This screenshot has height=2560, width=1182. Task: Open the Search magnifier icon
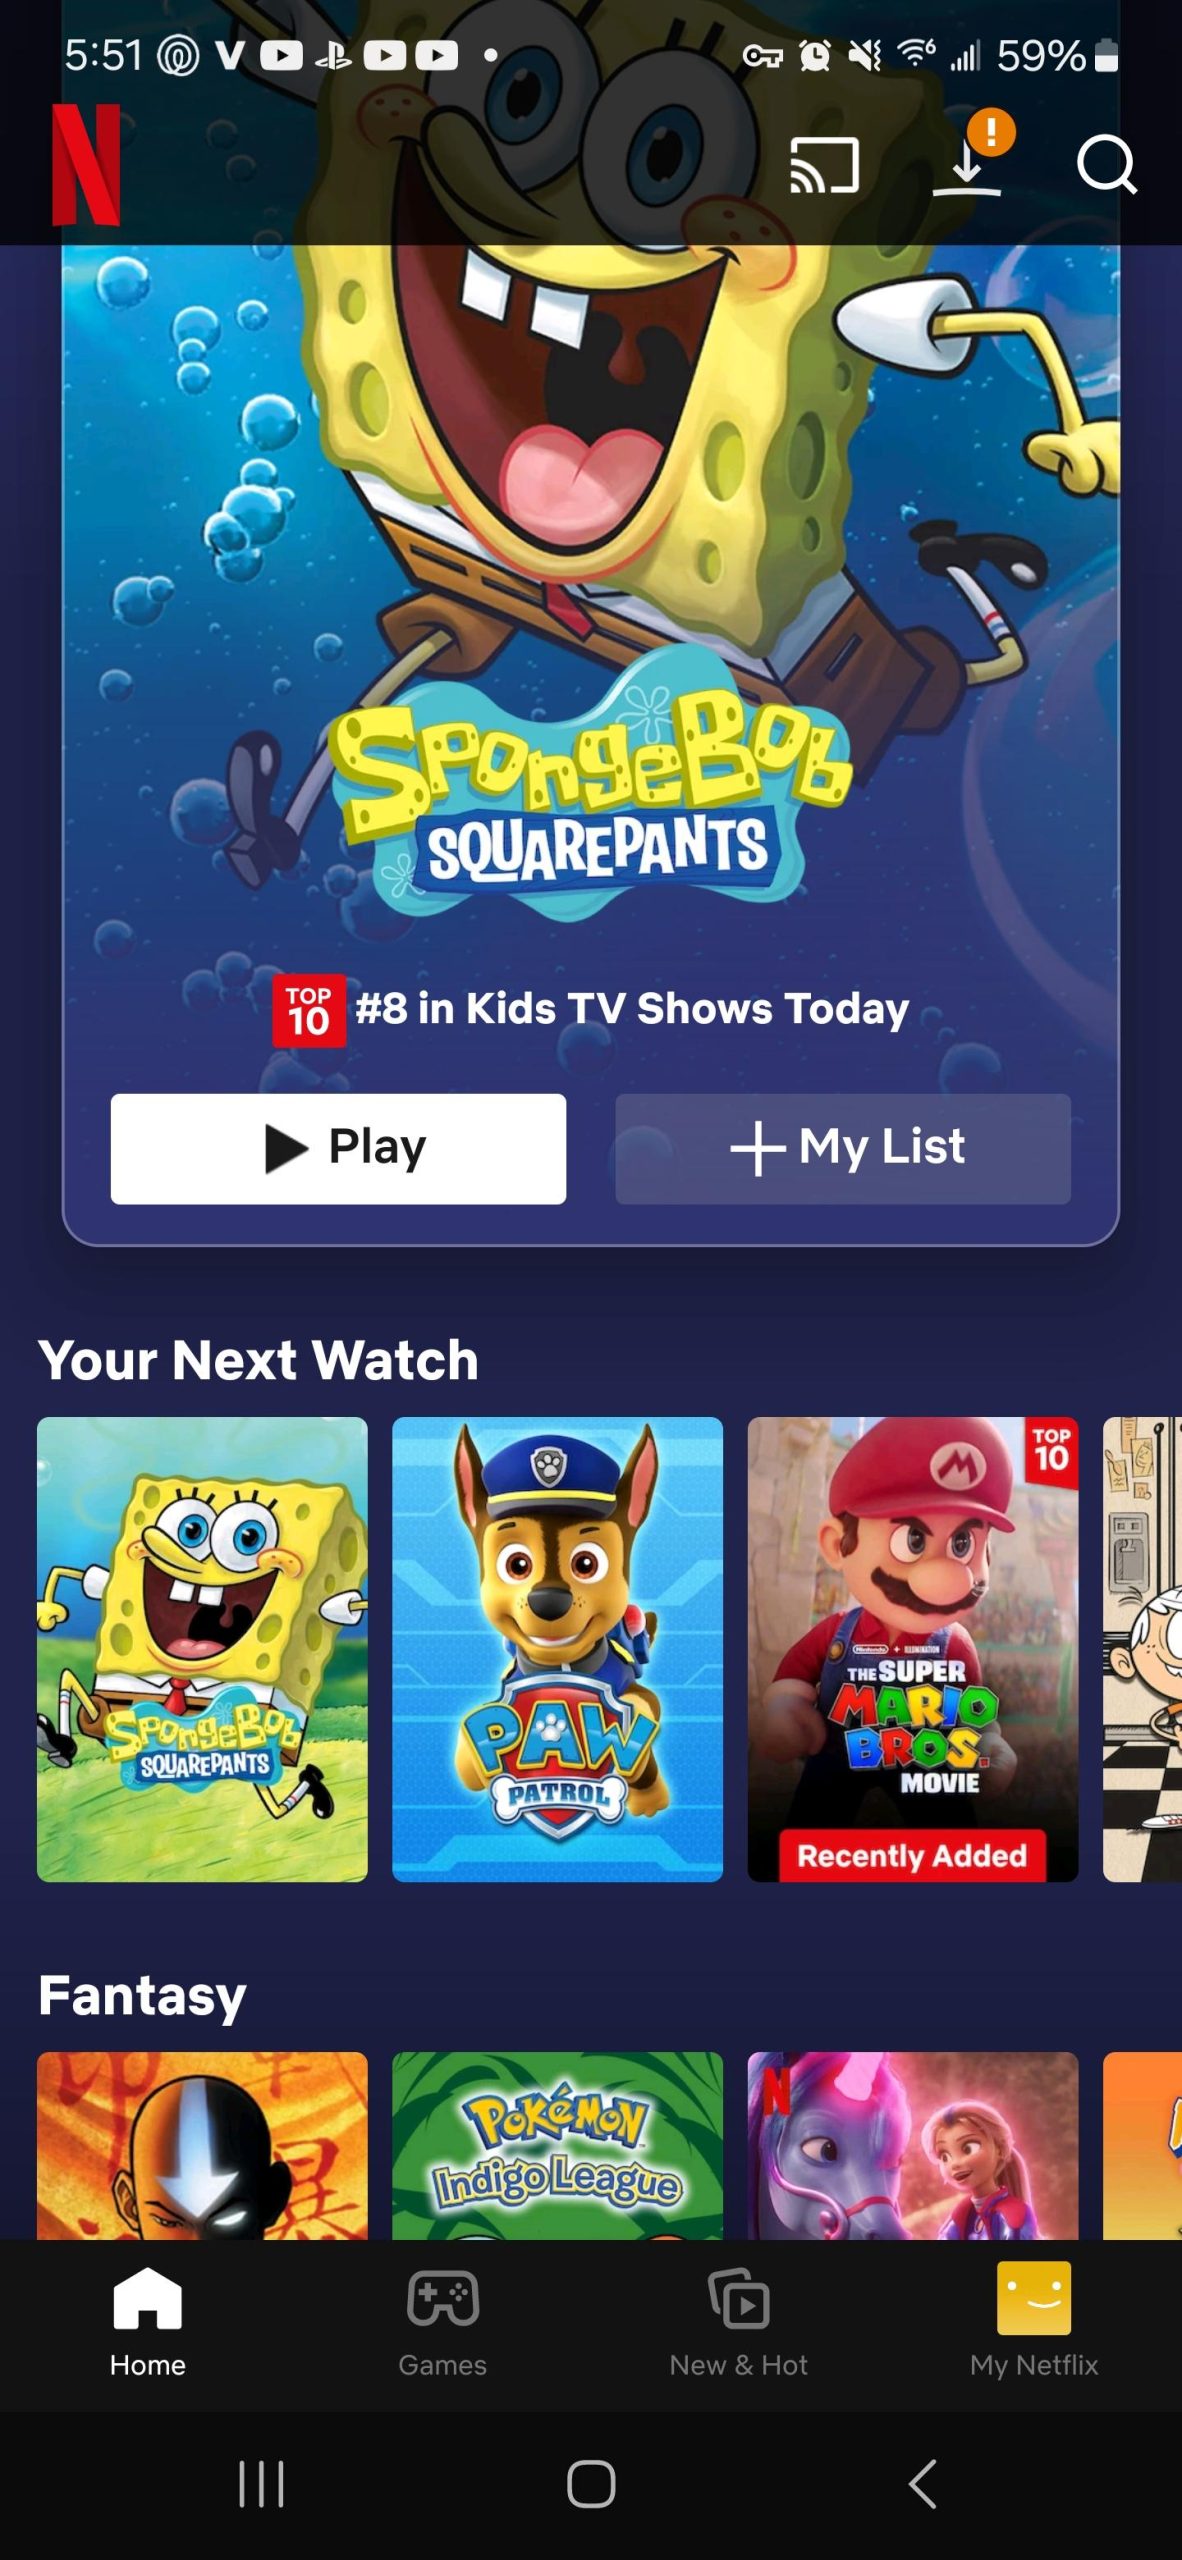click(x=1107, y=164)
